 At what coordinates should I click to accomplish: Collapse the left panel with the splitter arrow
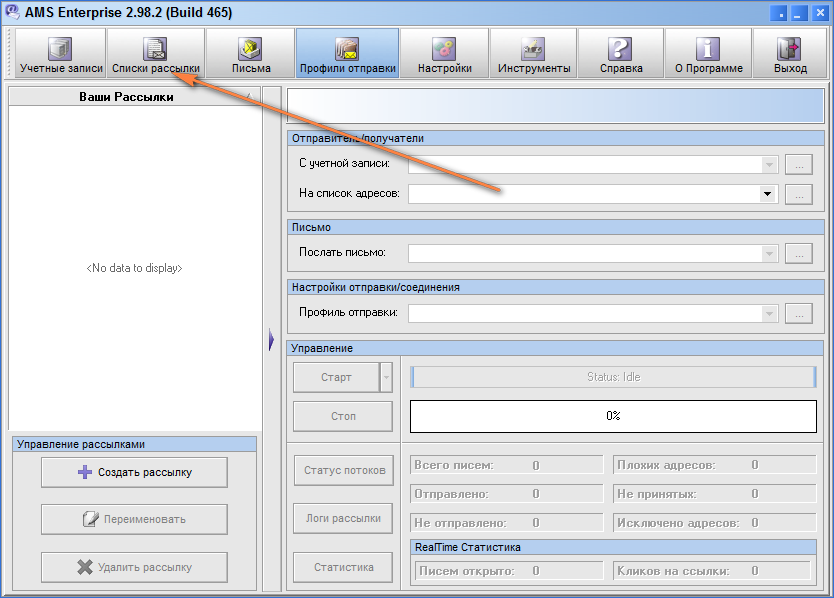click(271, 339)
